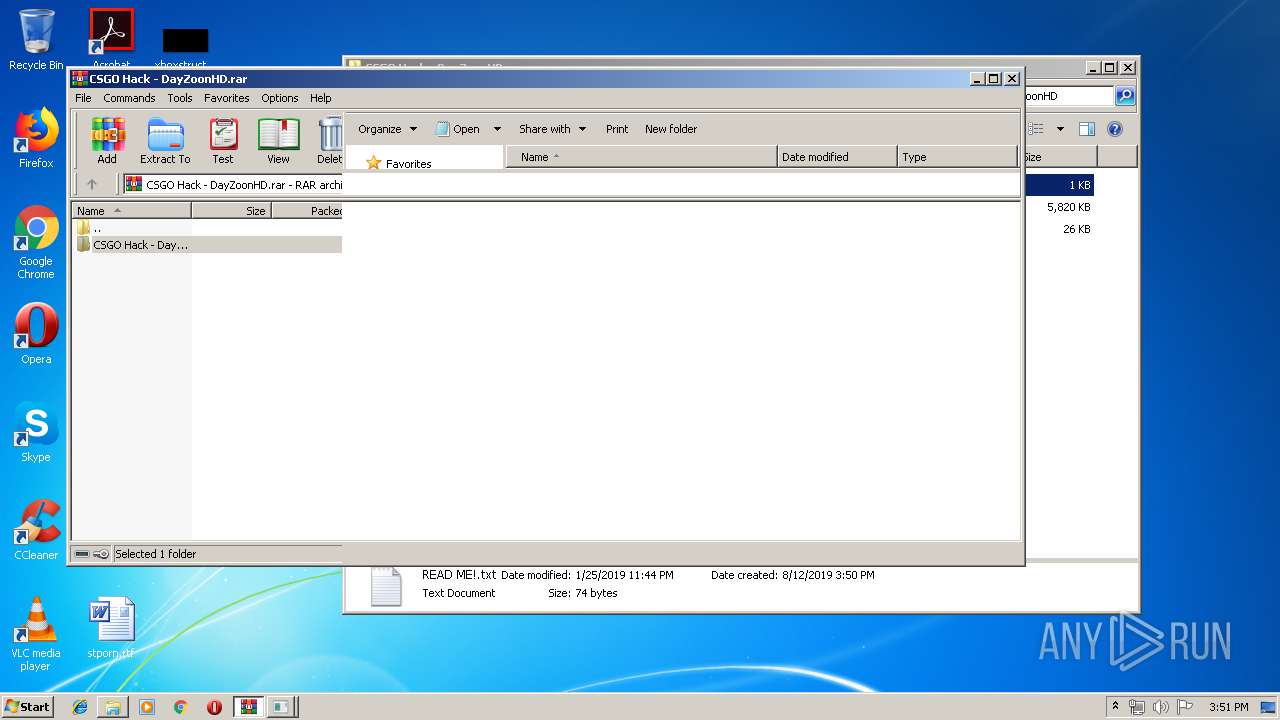Screen dimensions: 1280x720
Task: Open Chrome from the taskbar
Action: [x=180, y=706]
